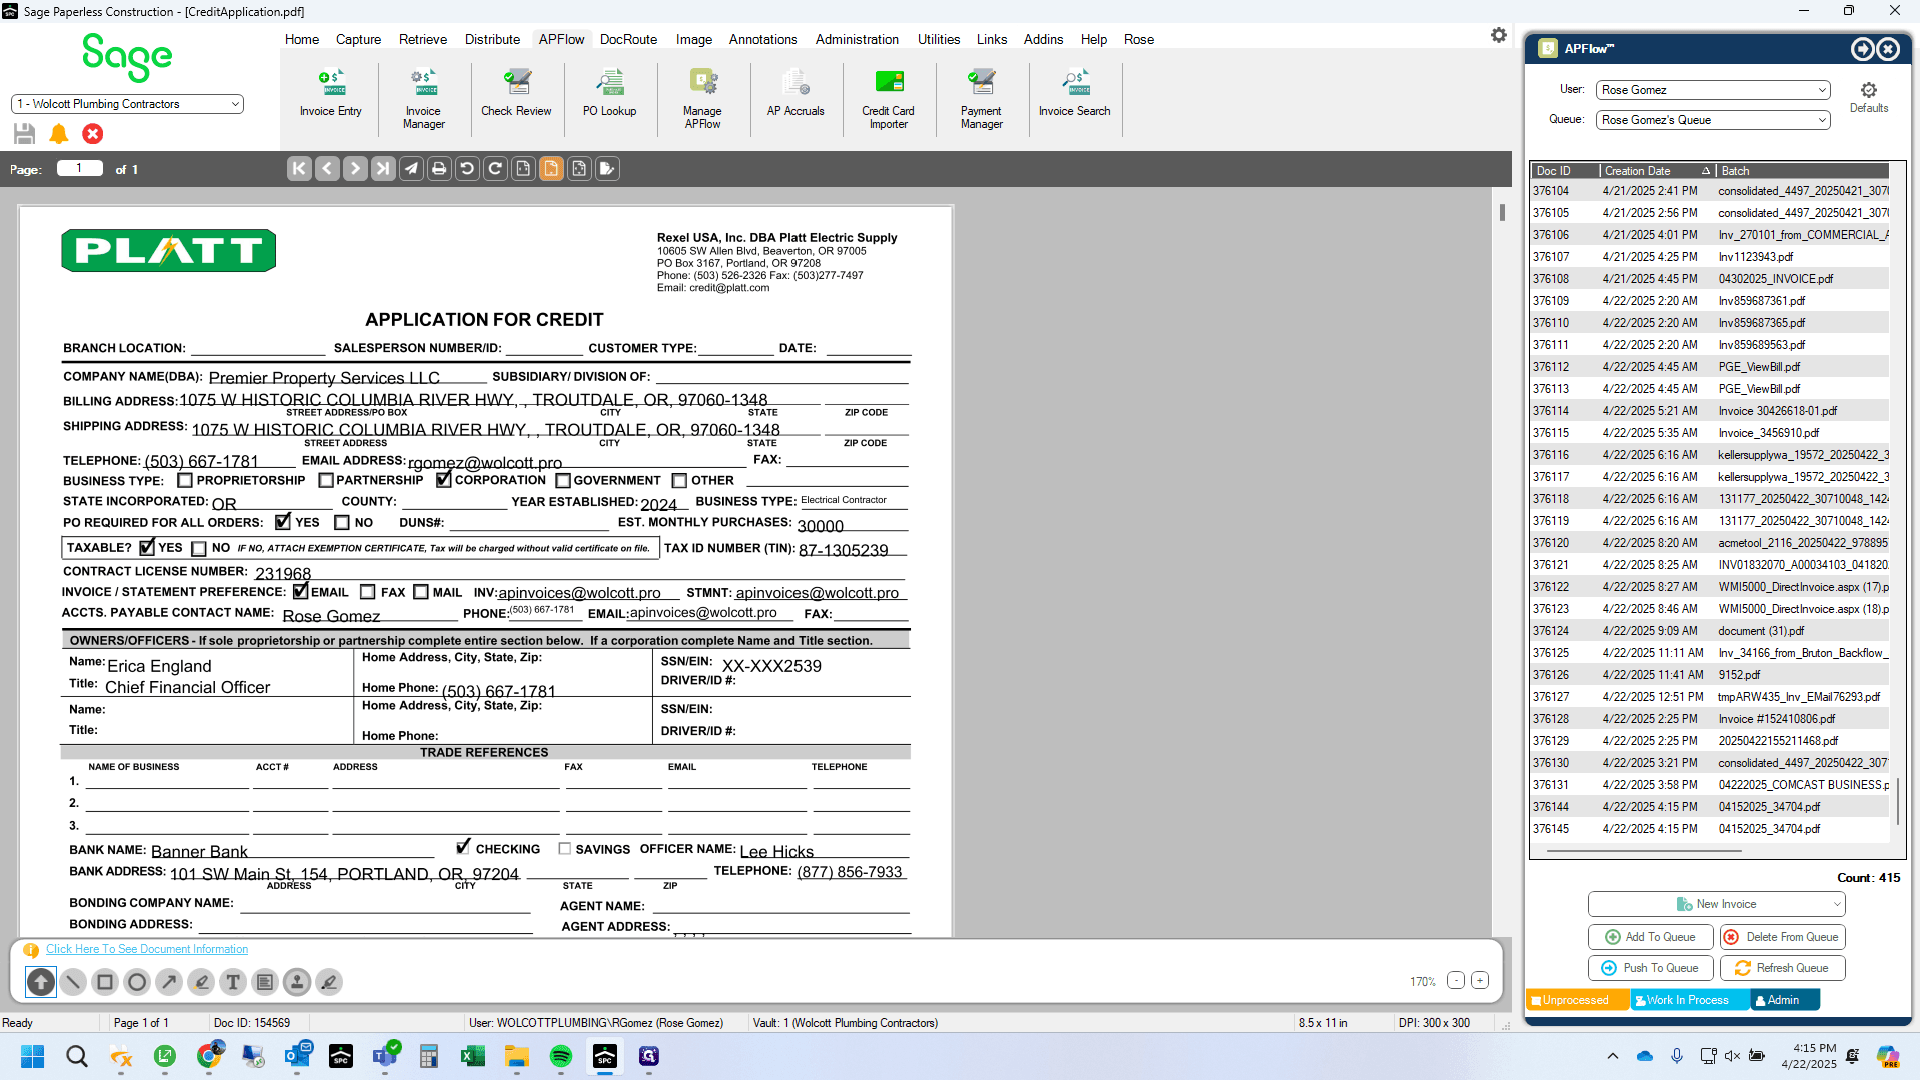
Task: Check the PARTNERSHIP box on the form
Action: coord(326,481)
